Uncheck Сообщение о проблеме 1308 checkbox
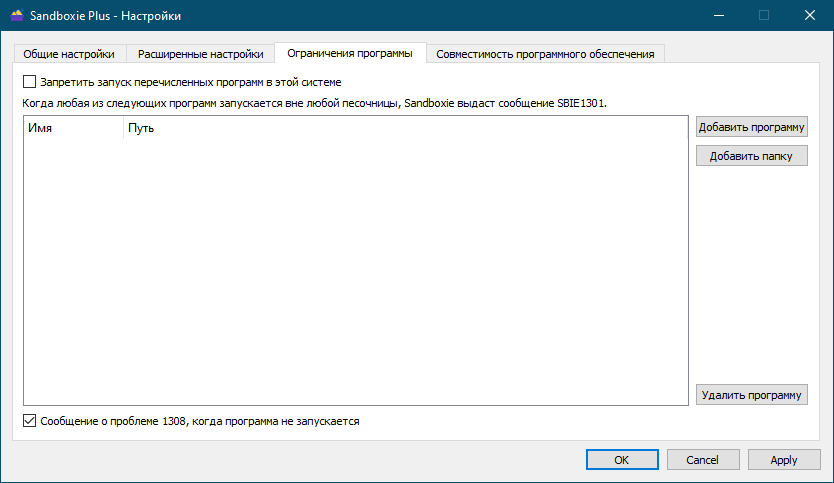834x483 pixels. tap(29, 421)
